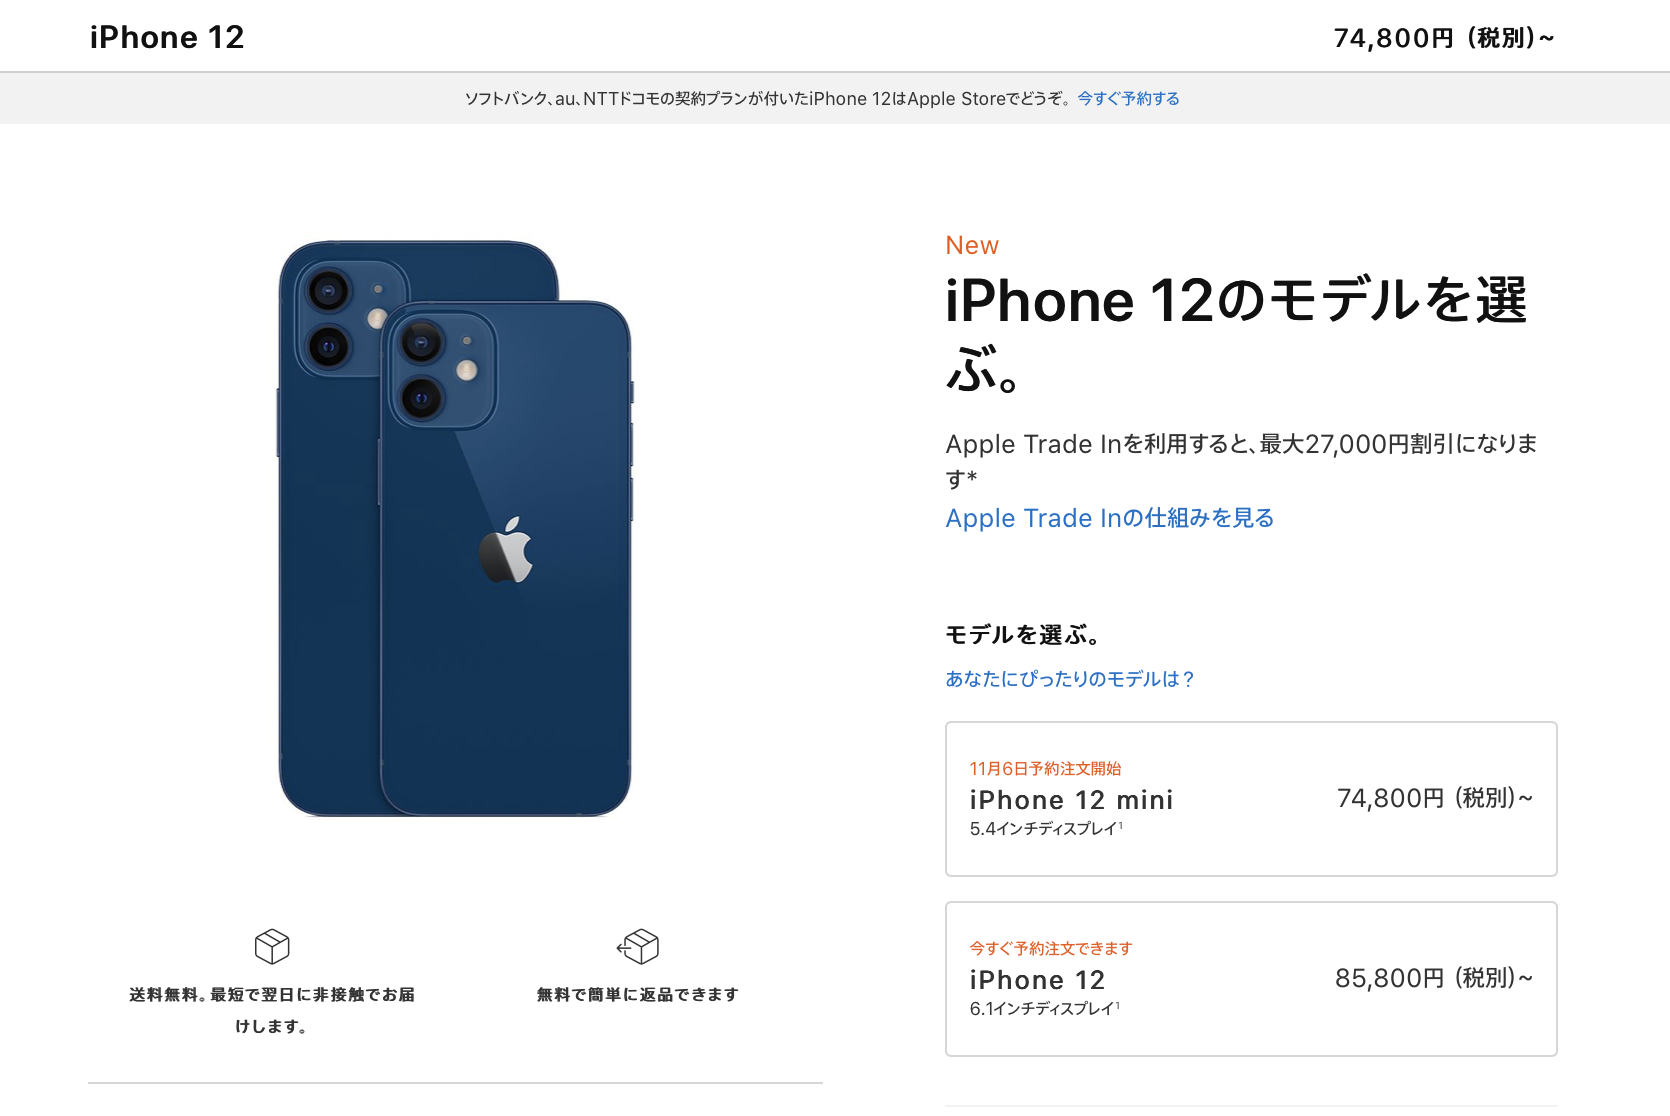The height and width of the screenshot is (1116, 1670).
Task: Click the Apple logo on the phone image
Action: point(506,549)
